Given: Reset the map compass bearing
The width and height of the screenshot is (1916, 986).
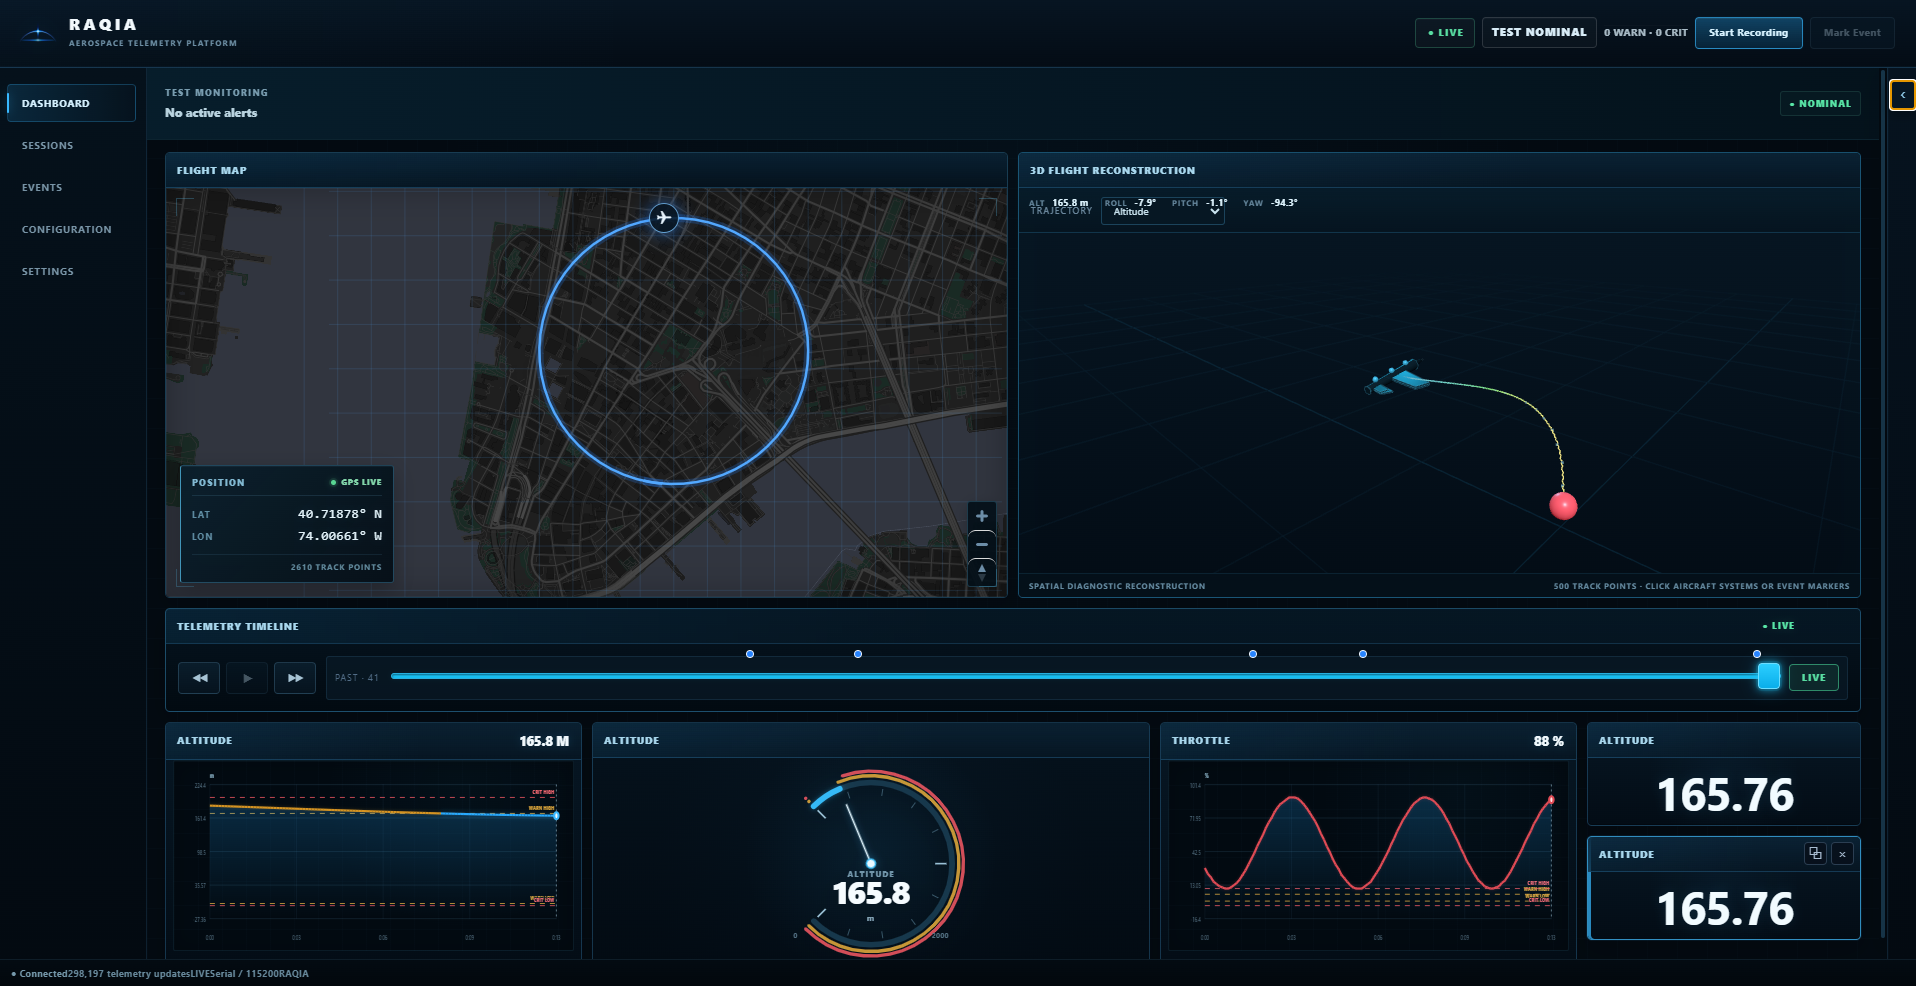Looking at the screenshot, I should click(x=982, y=572).
